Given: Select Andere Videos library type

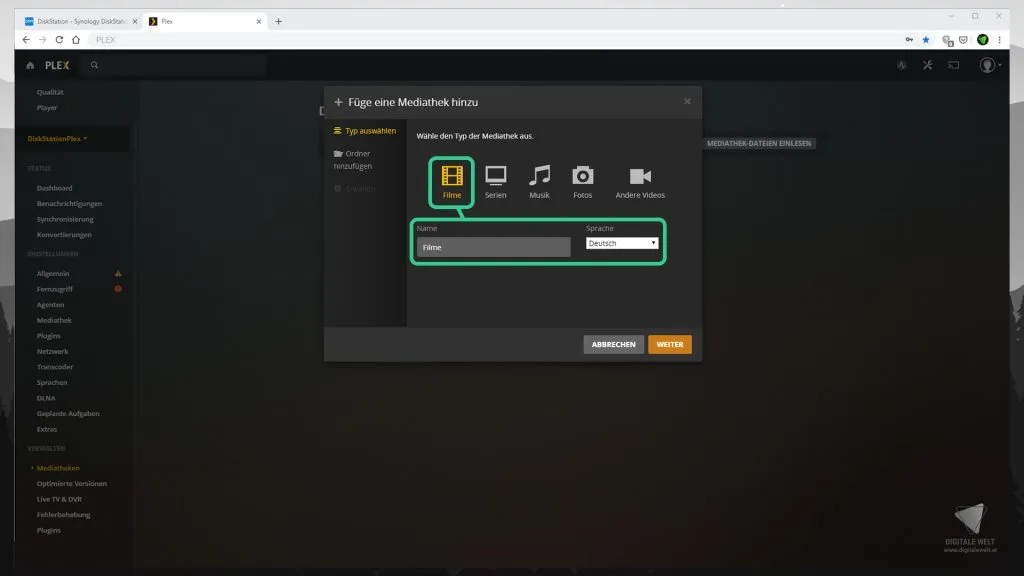Looking at the screenshot, I should pyautogui.click(x=639, y=182).
